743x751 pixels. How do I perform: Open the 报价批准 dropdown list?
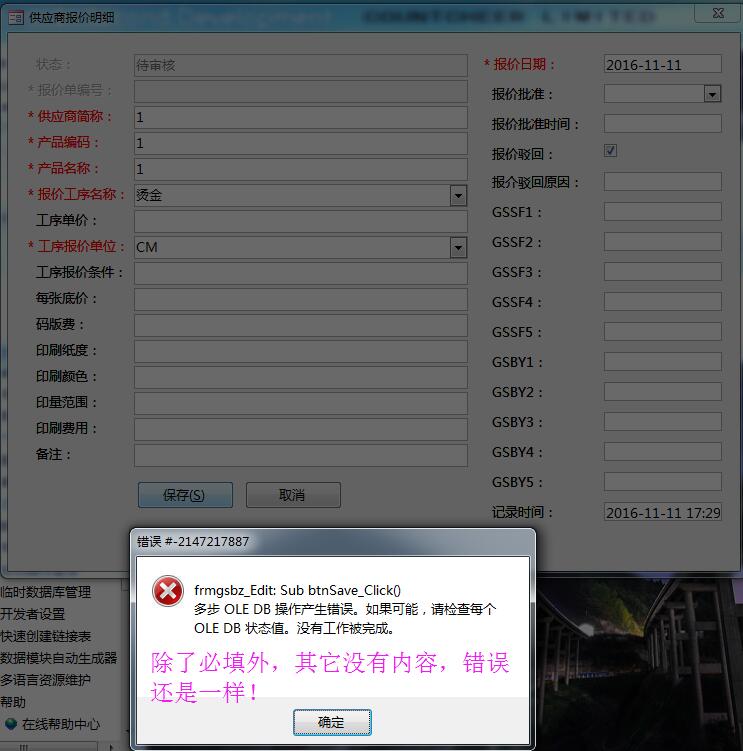712,94
